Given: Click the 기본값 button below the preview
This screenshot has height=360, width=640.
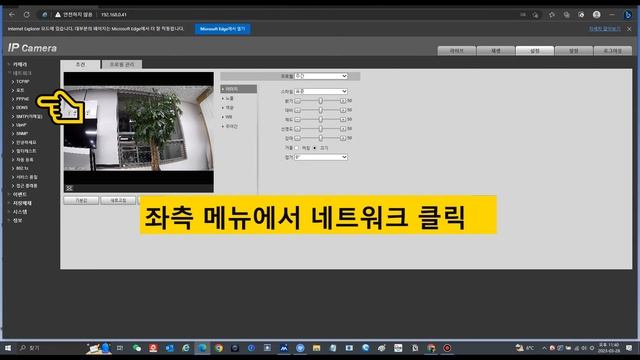Looking at the screenshot, I should [81, 200].
